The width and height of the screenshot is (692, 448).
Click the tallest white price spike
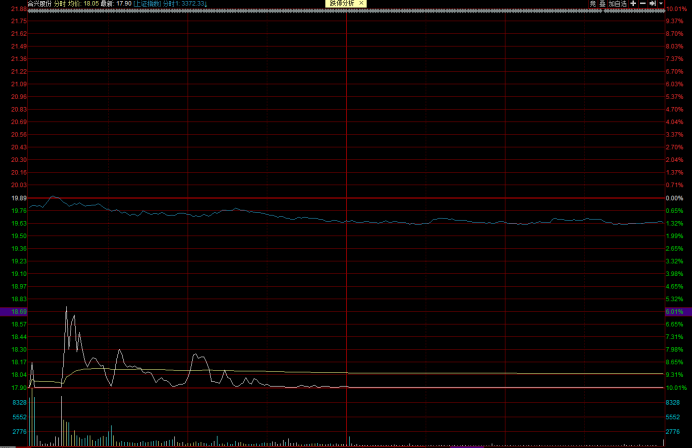tap(66, 309)
